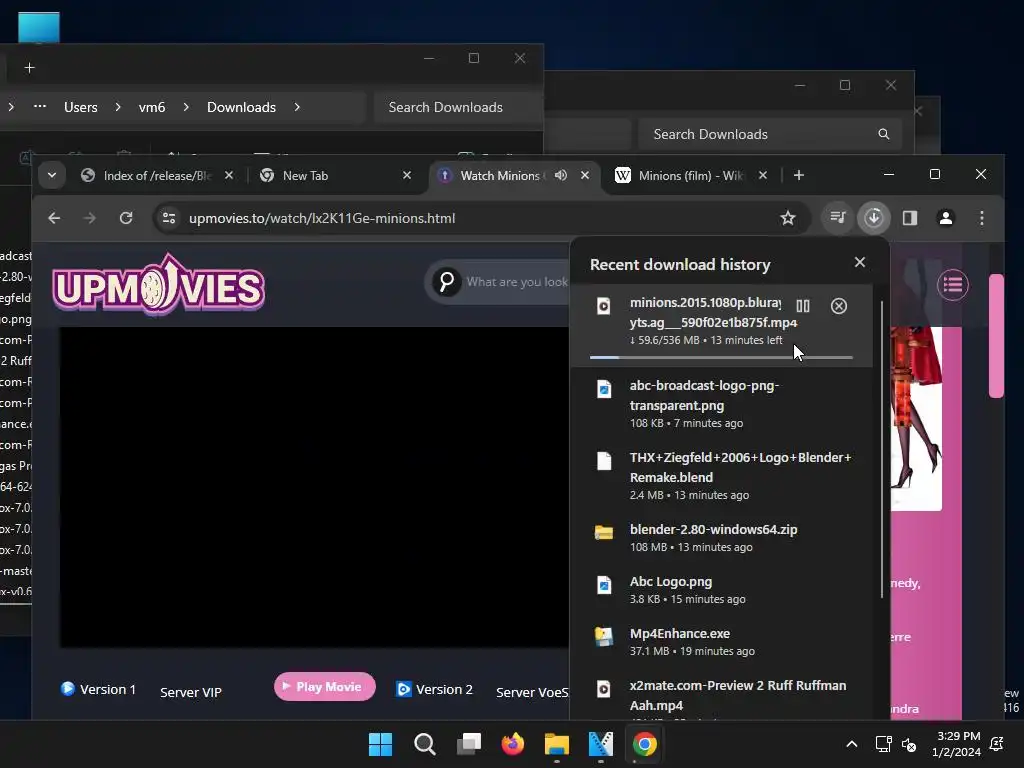The image size is (1024, 768).
Task: Open Chrome profile avatar
Action: (x=946, y=218)
